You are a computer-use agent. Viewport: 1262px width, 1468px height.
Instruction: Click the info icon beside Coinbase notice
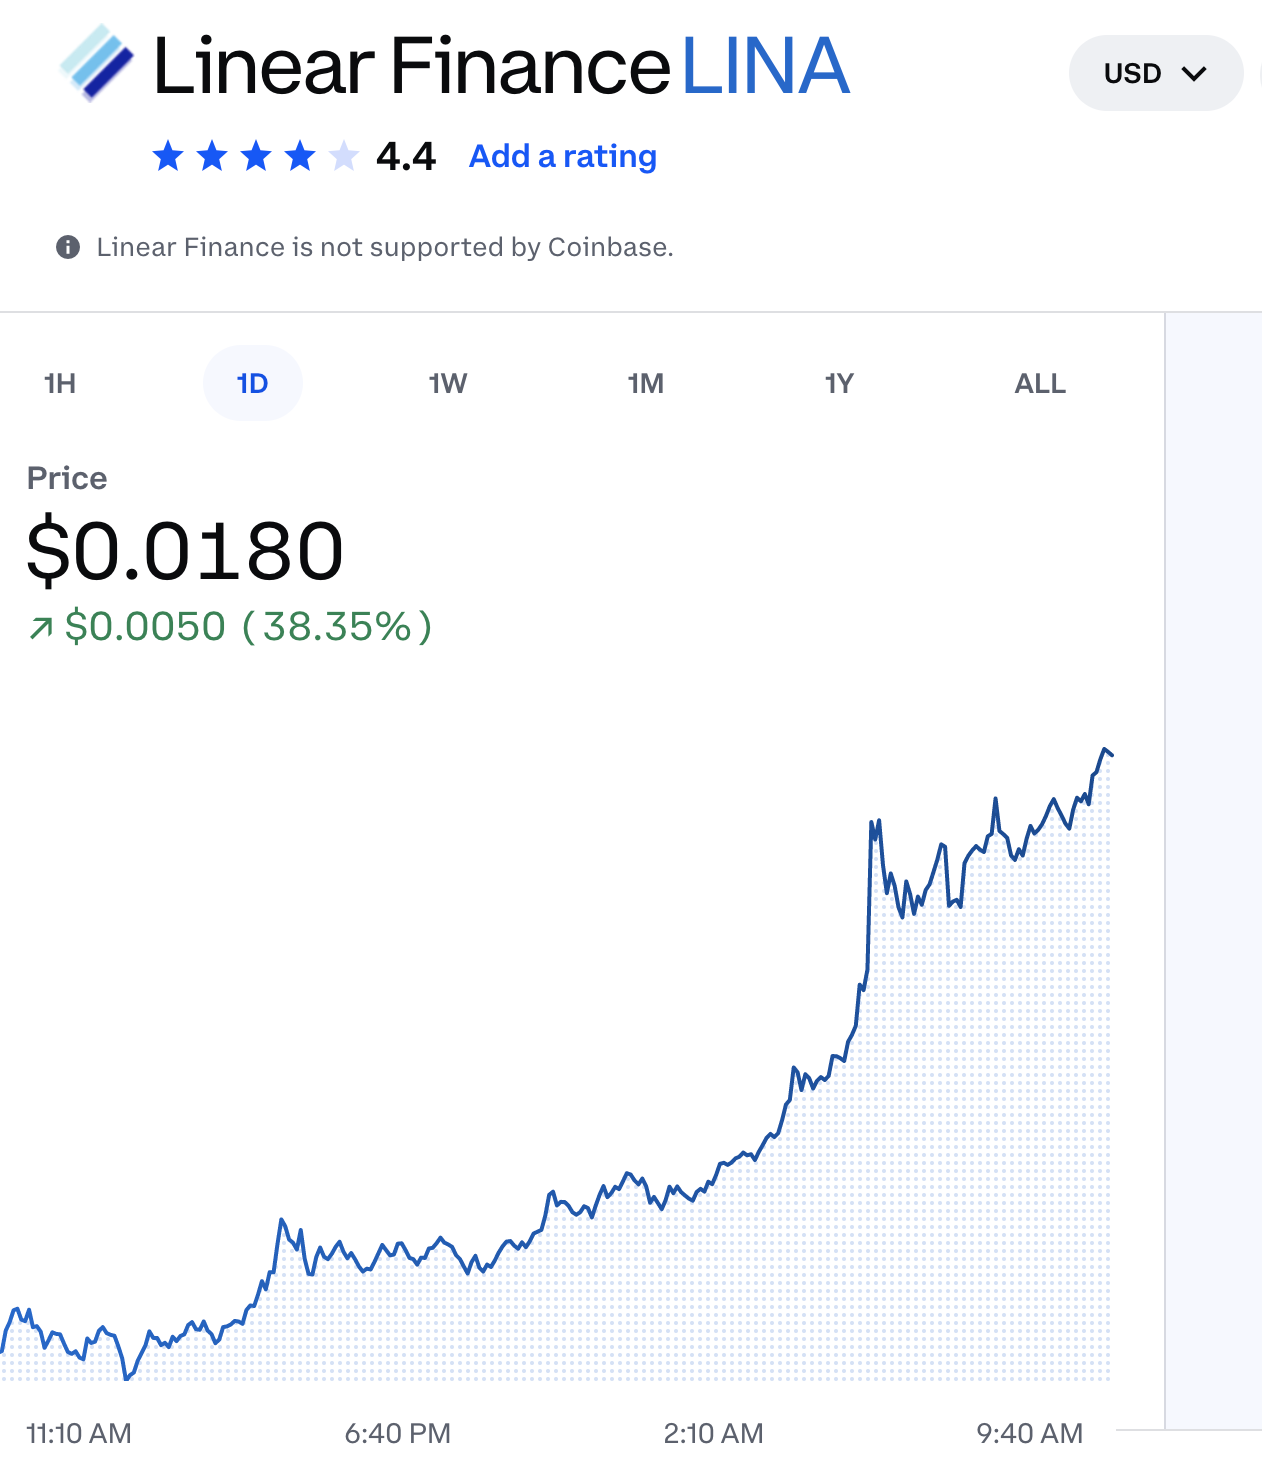point(68,247)
